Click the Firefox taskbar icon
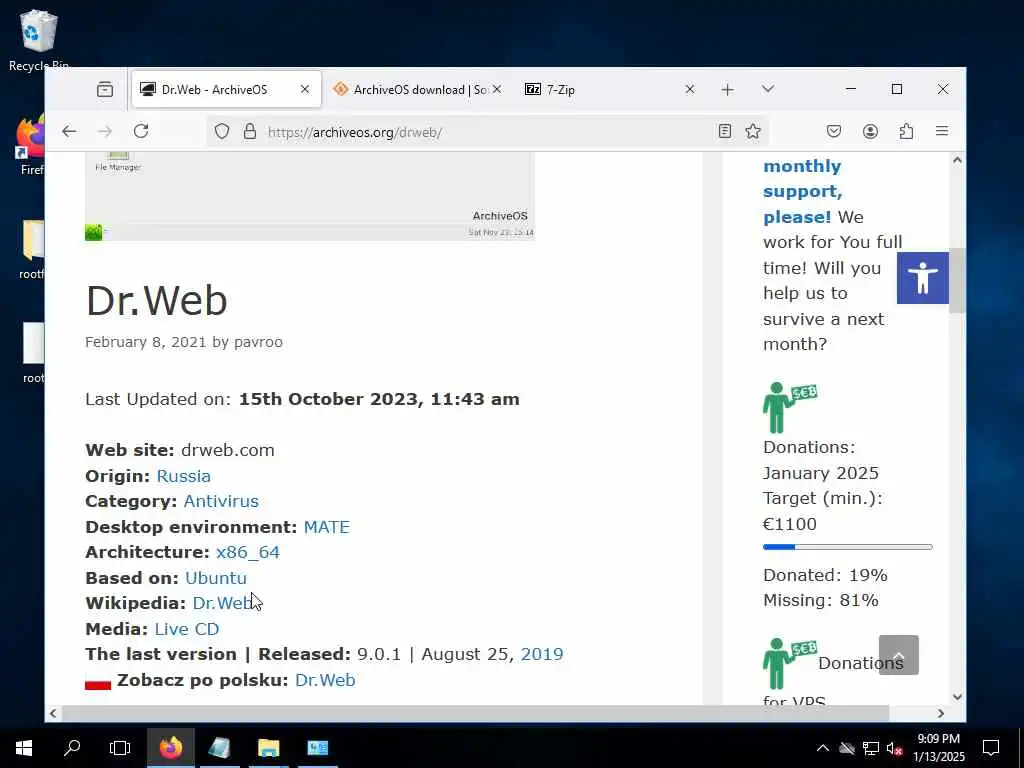Viewport: 1024px width, 768px height. pyautogui.click(x=171, y=748)
